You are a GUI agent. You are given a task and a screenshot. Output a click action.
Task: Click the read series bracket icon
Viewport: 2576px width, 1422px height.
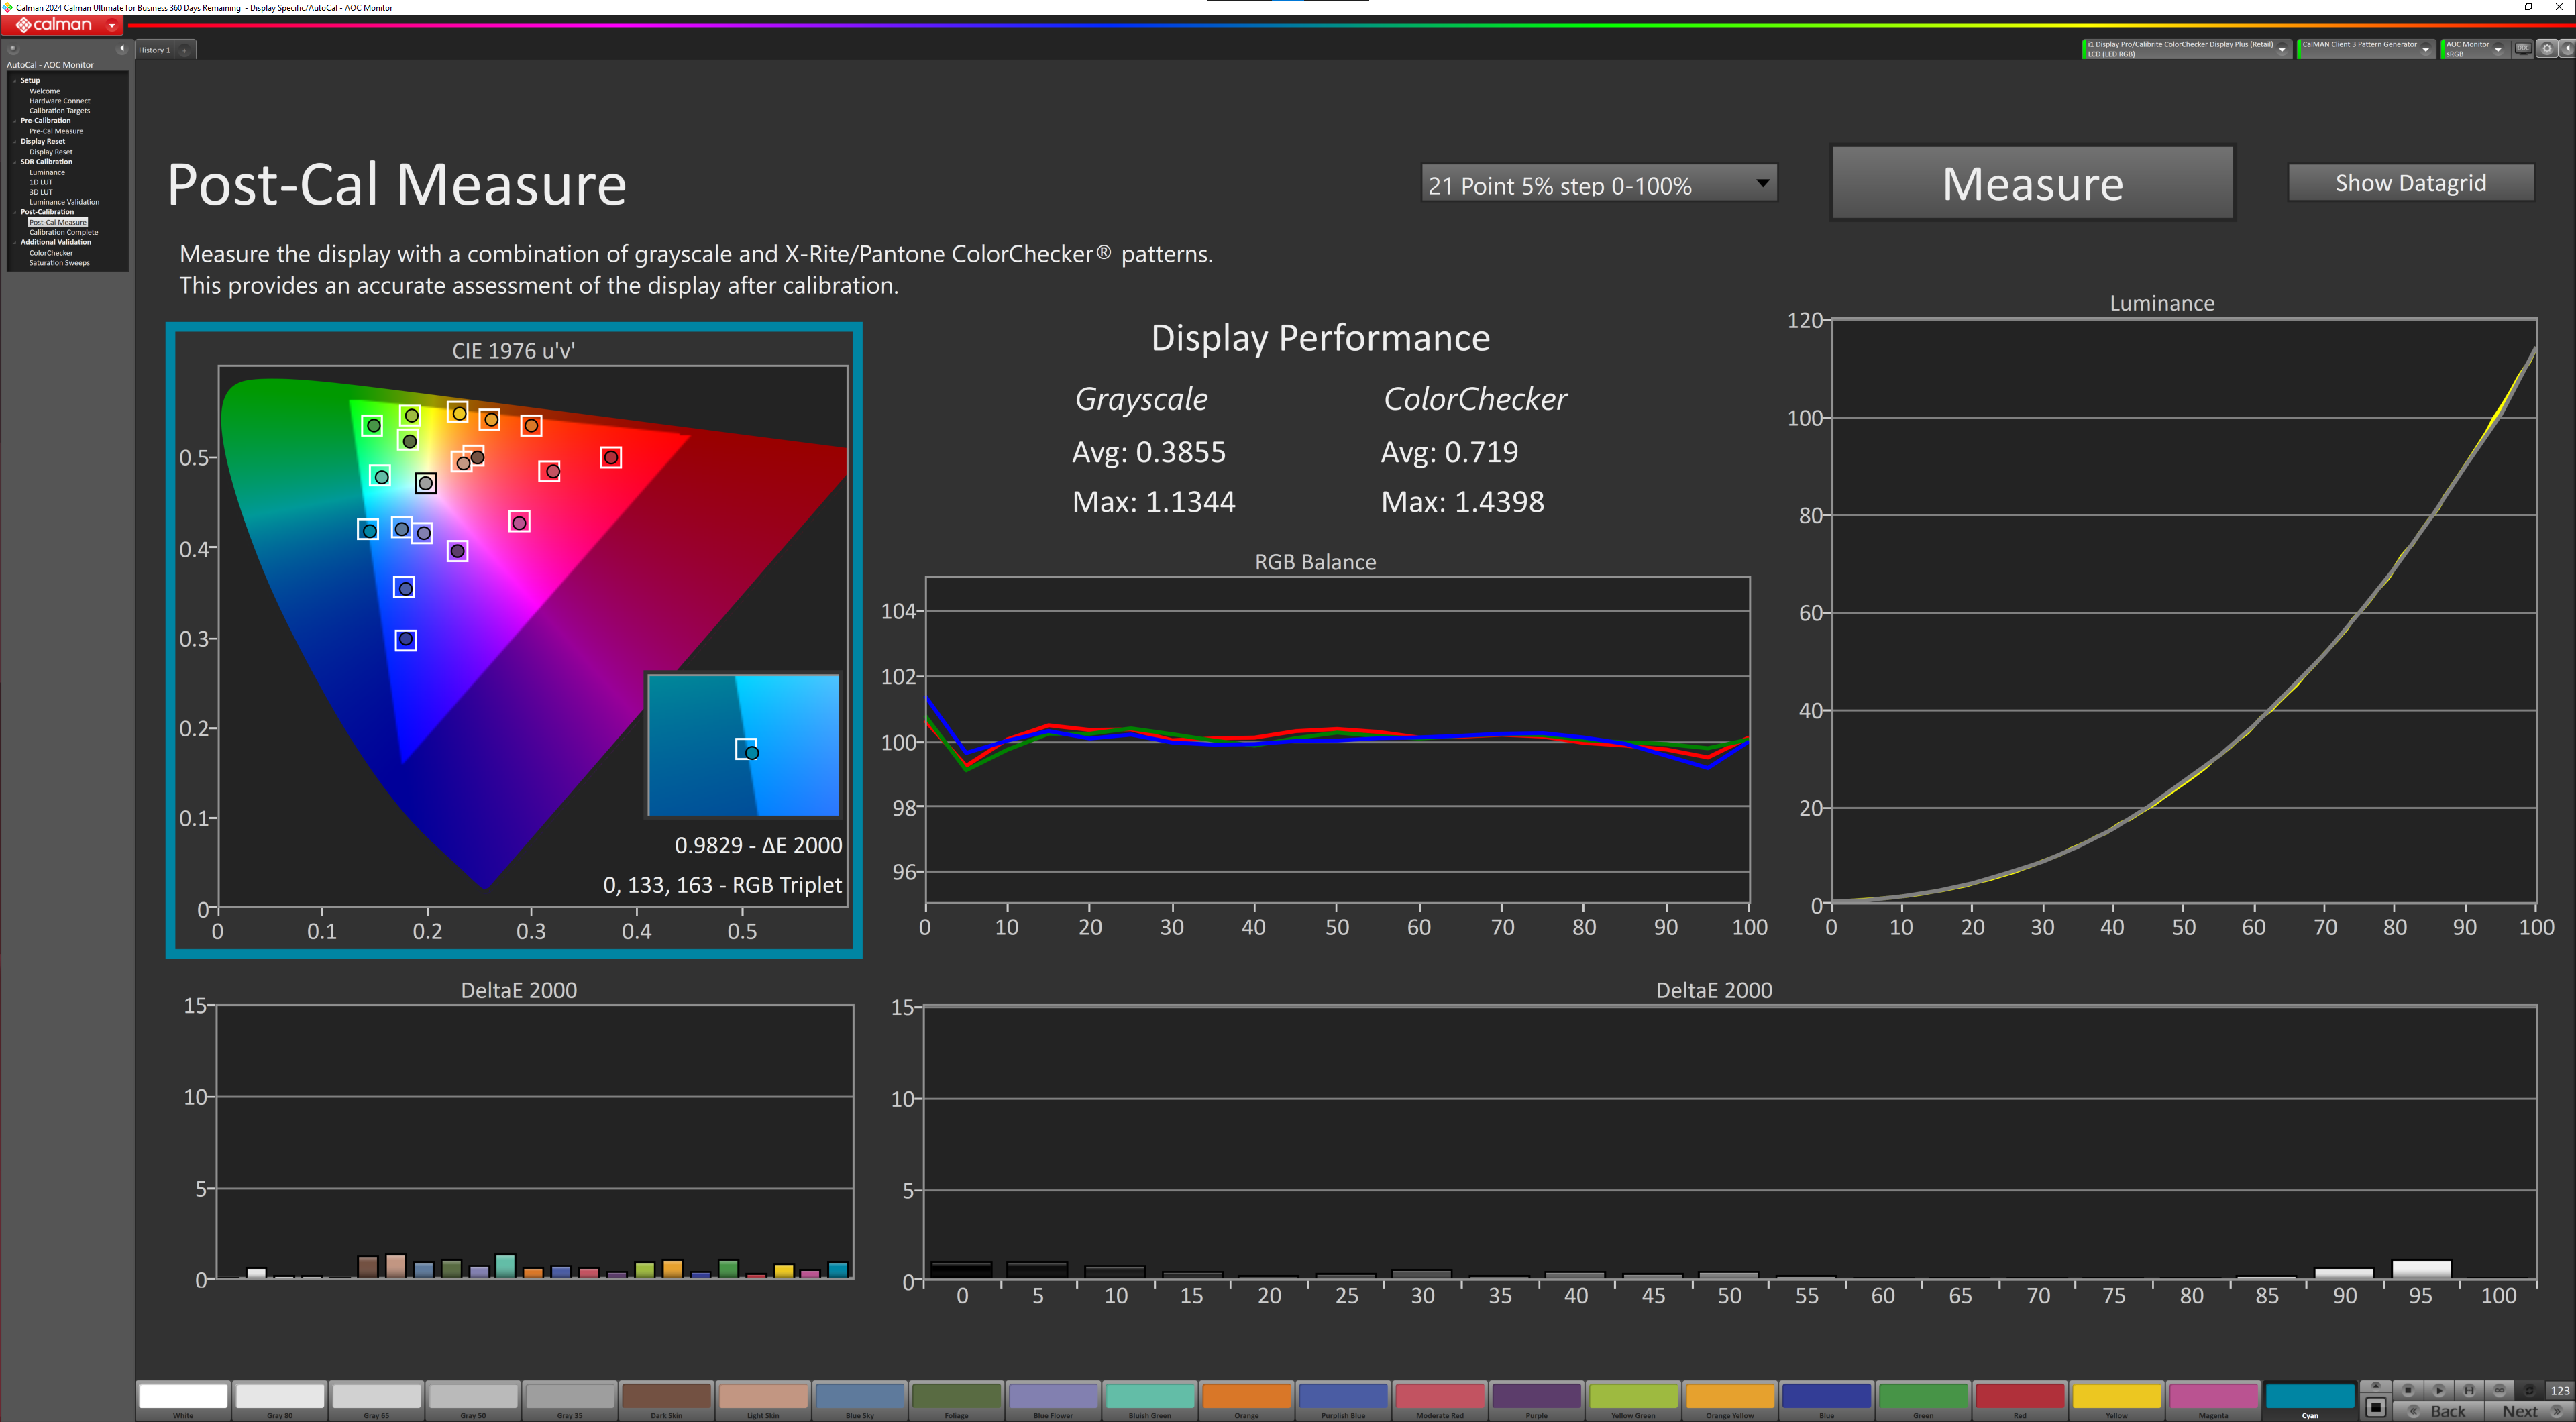pyautogui.click(x=2469, y=1391)
